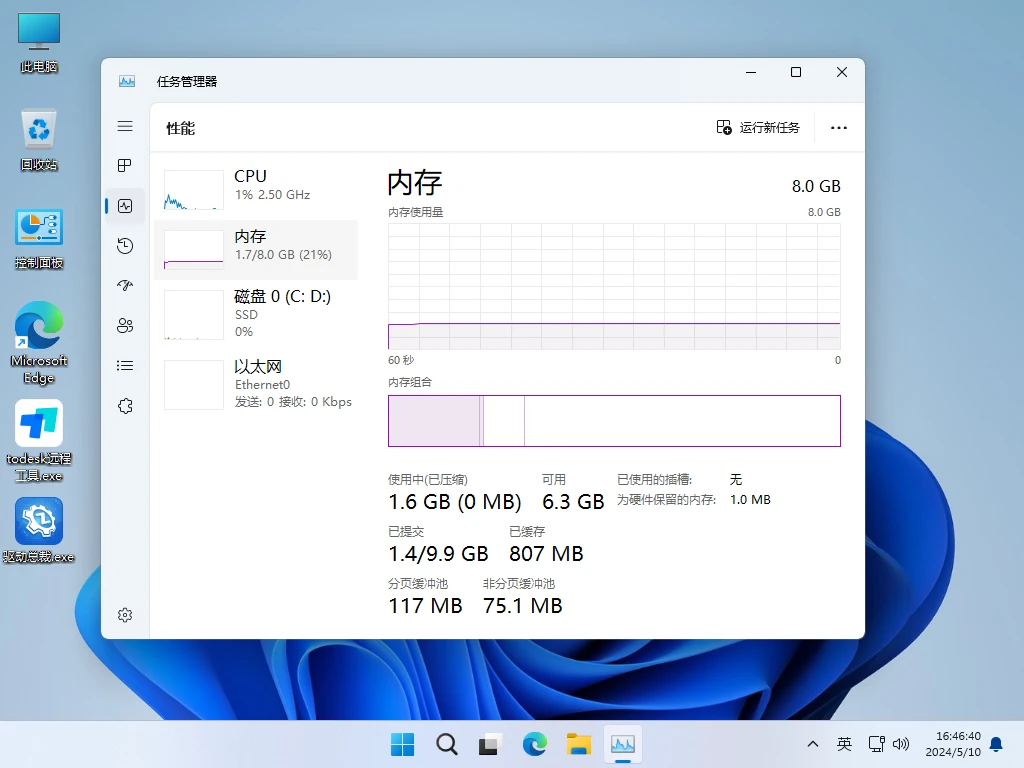Open Users page sidebar icon
The width and height of the screenshot is (1024, 768).
tap(125, 326)
